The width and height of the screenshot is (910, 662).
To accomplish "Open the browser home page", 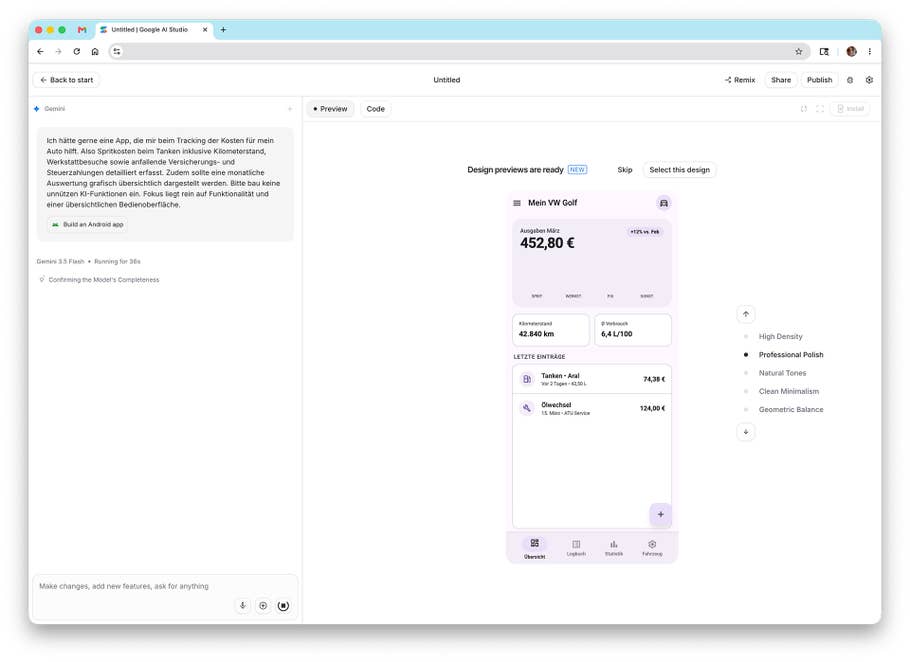I will pos(95,52).
